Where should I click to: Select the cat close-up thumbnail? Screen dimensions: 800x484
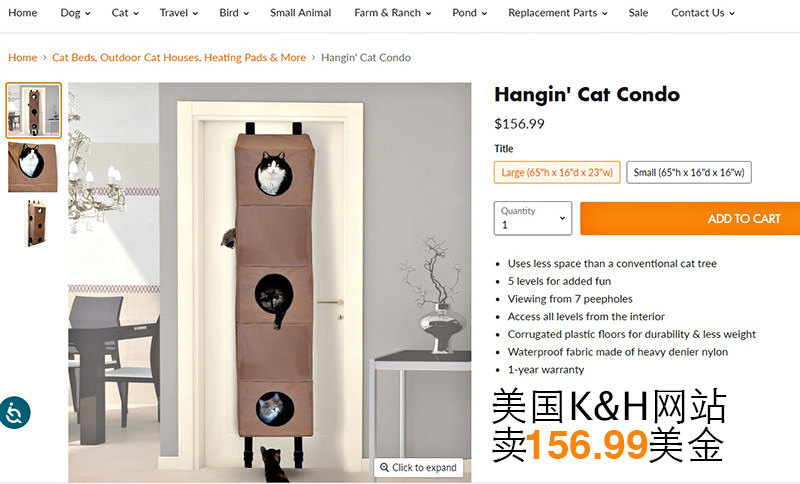(x=33, y=167)
